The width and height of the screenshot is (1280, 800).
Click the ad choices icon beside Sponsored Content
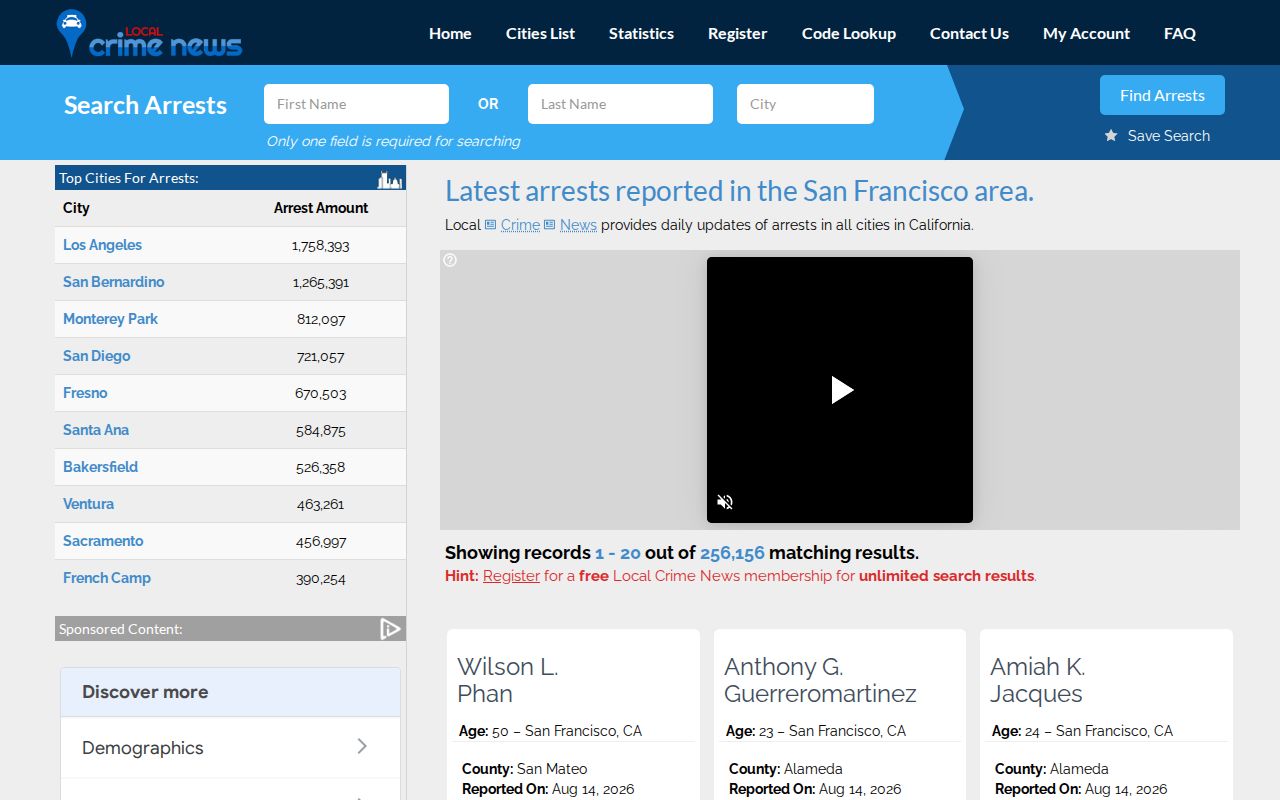click(390, 629)
